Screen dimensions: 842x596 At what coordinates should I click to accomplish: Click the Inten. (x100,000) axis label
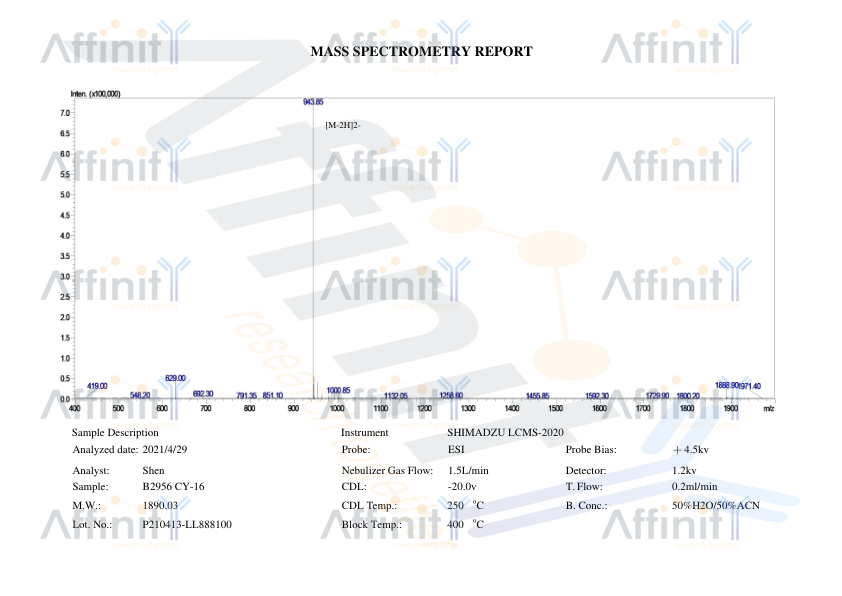click(96, 94)
